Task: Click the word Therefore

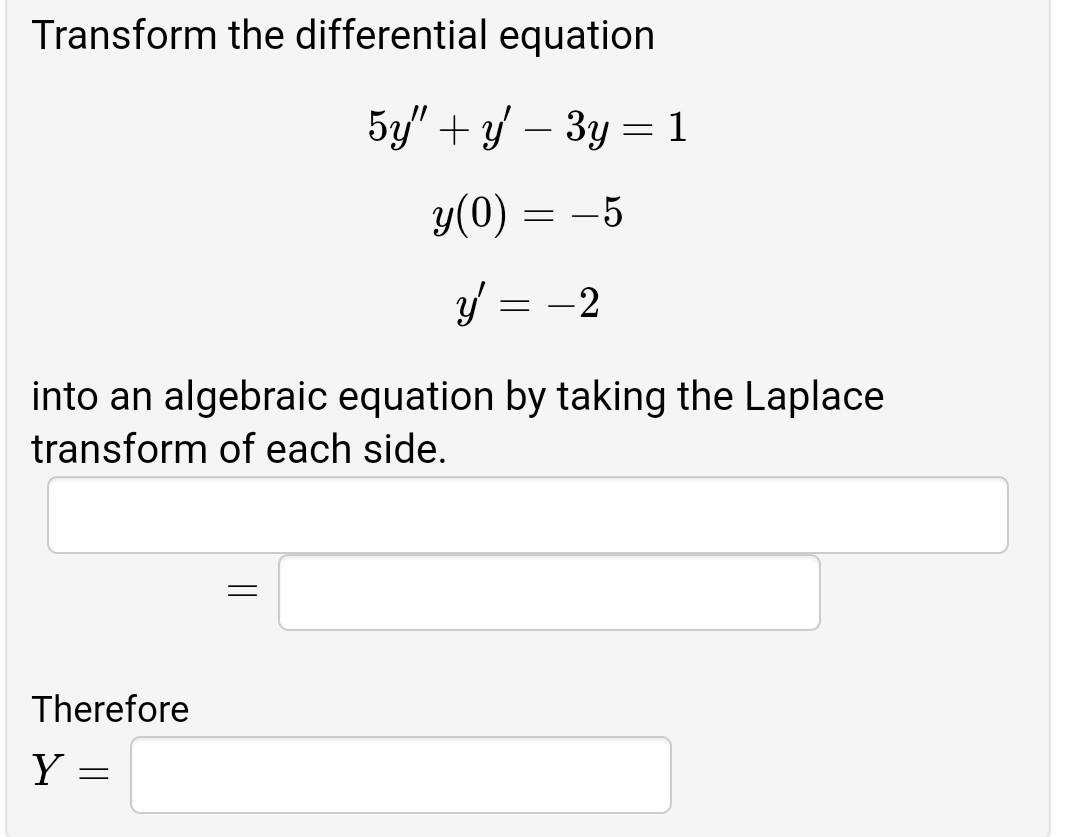Action: 110,710
